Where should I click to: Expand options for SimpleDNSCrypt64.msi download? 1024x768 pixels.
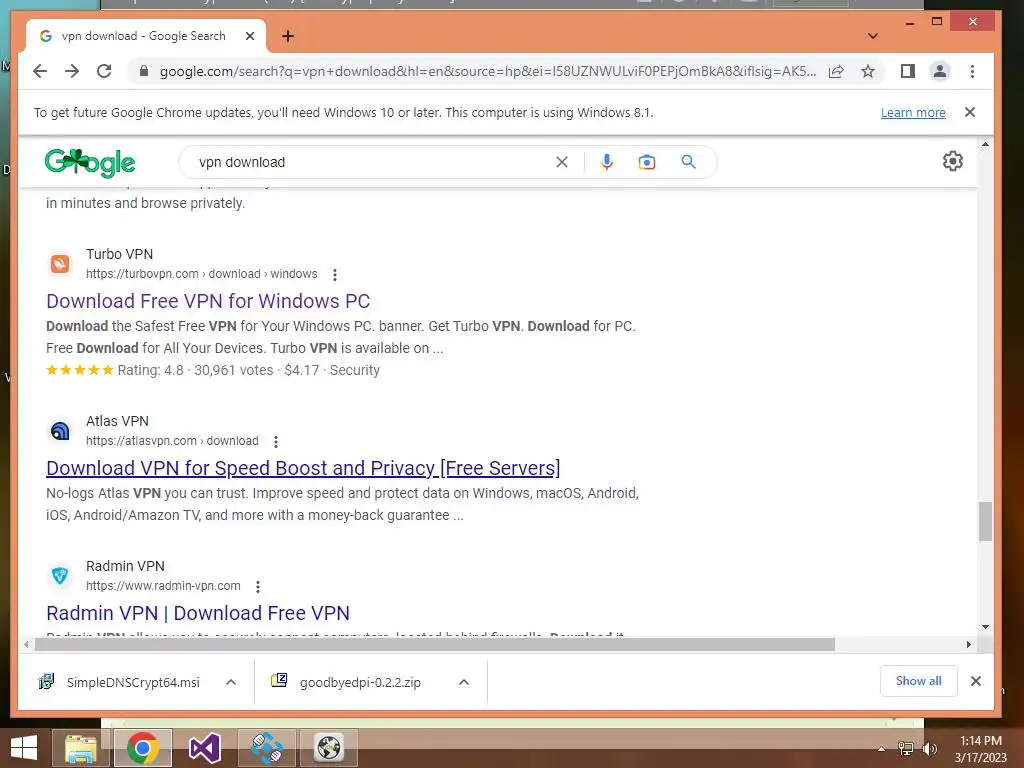[x=231, y=682]
